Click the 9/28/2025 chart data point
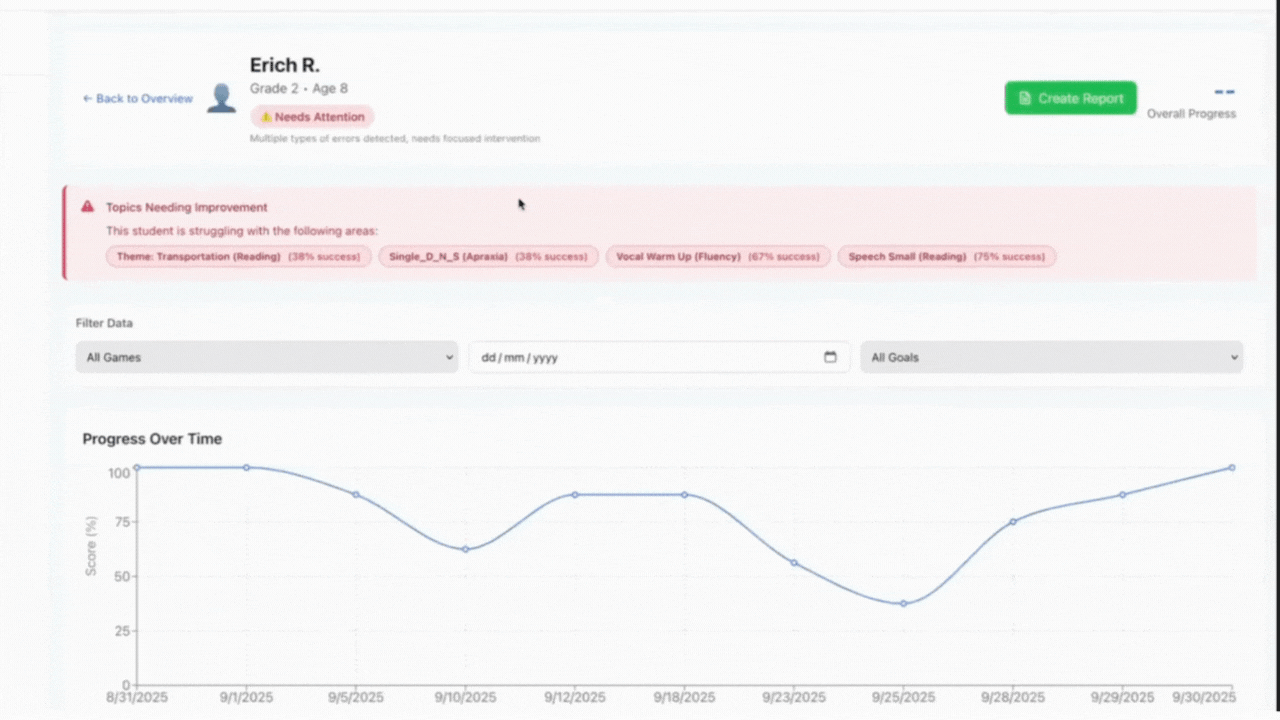Viewport: 1280px width, 720px height. 1012,521
